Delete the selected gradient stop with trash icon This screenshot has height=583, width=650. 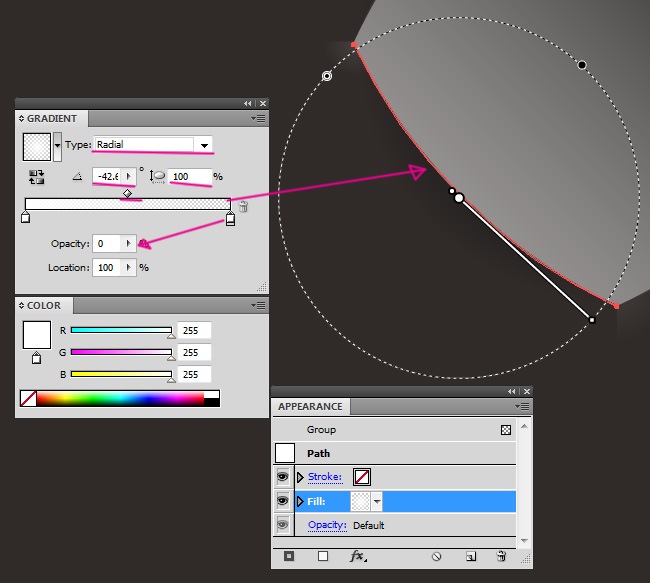[x=243, y=206]
